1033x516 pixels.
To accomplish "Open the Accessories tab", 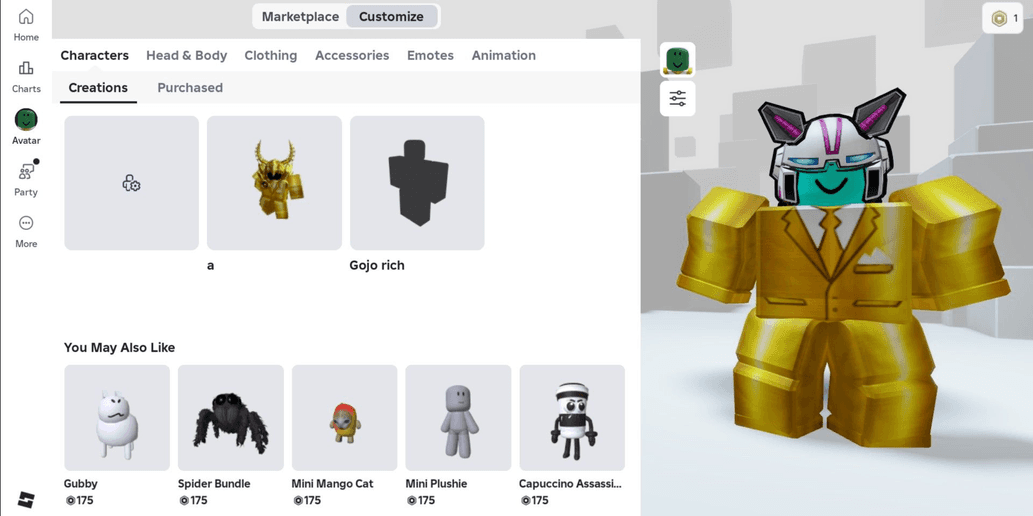I will click(x=352, y=55).
